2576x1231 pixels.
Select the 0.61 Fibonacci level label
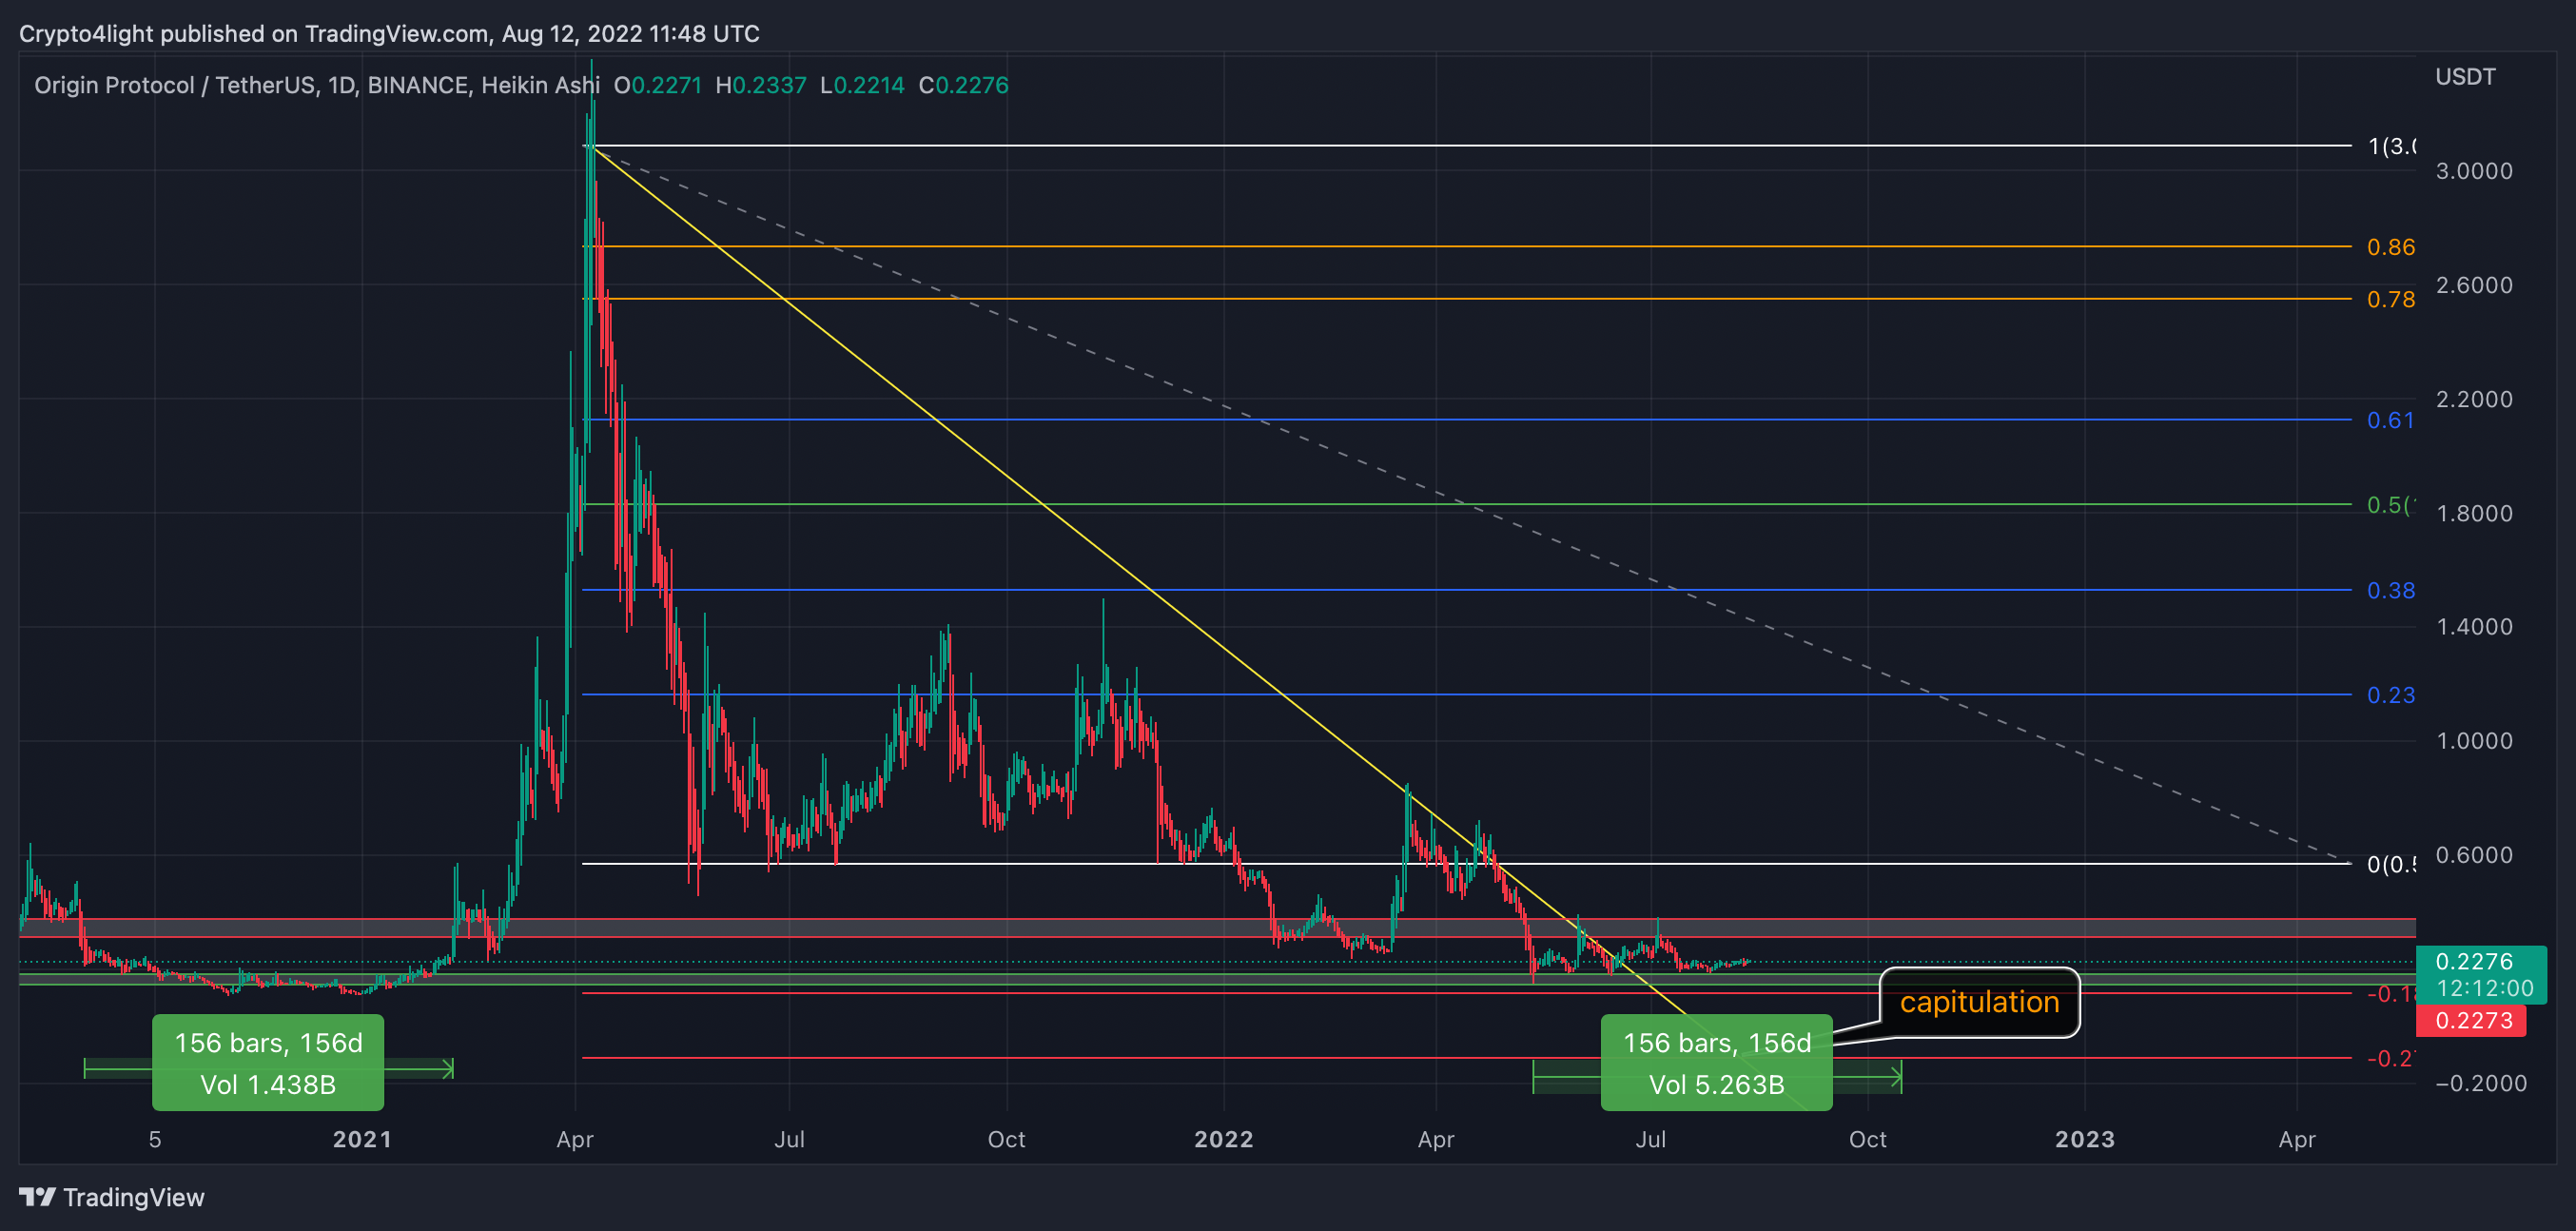coord(2390,420)
